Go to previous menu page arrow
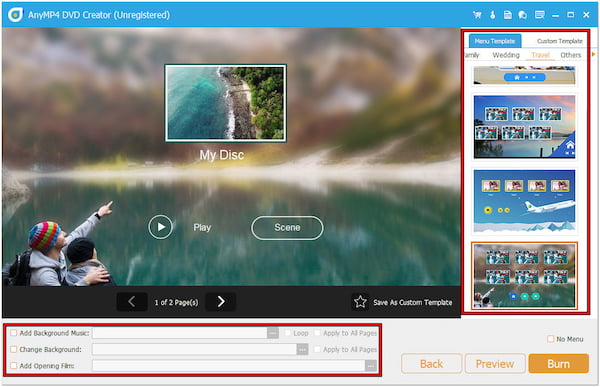This screenshot has width=600, height=387. (x=132, y=302)
